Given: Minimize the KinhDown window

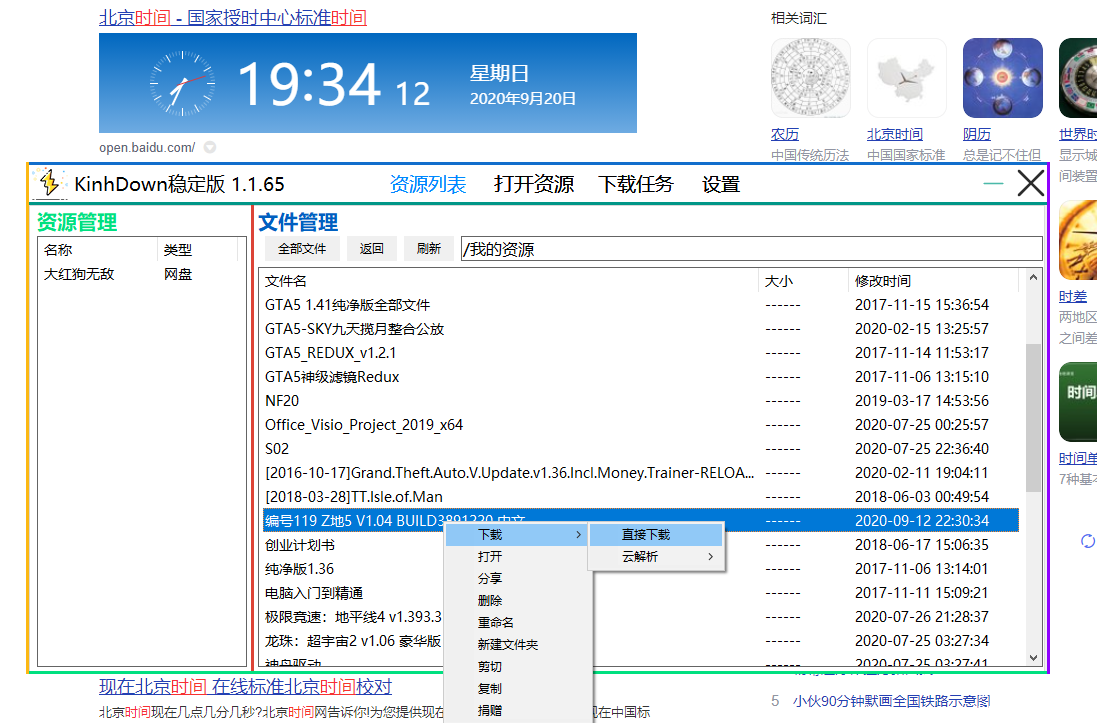Looking at the screenshot, I should (993, 184).
